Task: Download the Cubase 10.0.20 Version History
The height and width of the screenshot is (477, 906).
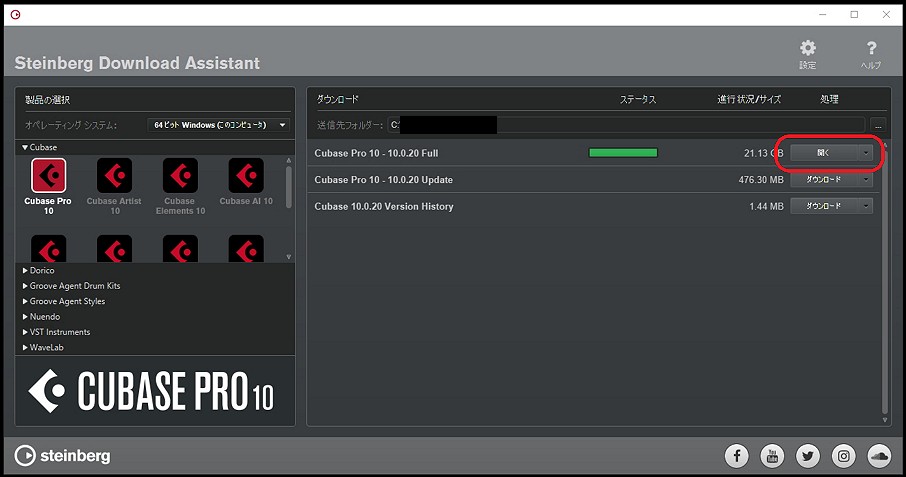Action: (824, 206)
